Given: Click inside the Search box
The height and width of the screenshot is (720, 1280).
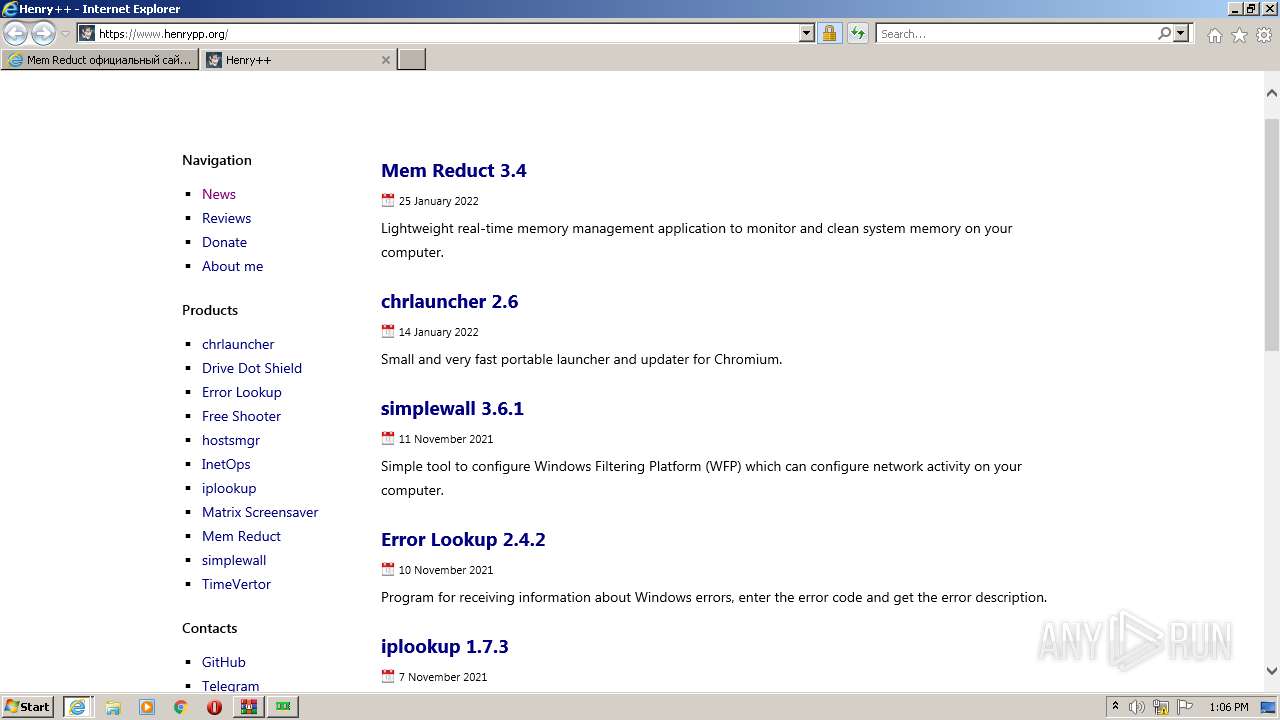Looking at the screenshot, I should coord(1015,33).
